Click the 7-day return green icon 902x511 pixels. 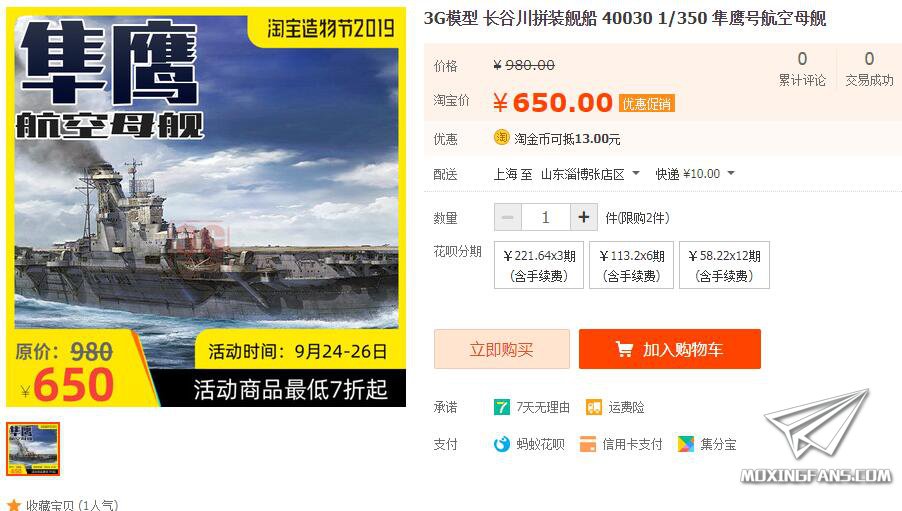point(502,407)
